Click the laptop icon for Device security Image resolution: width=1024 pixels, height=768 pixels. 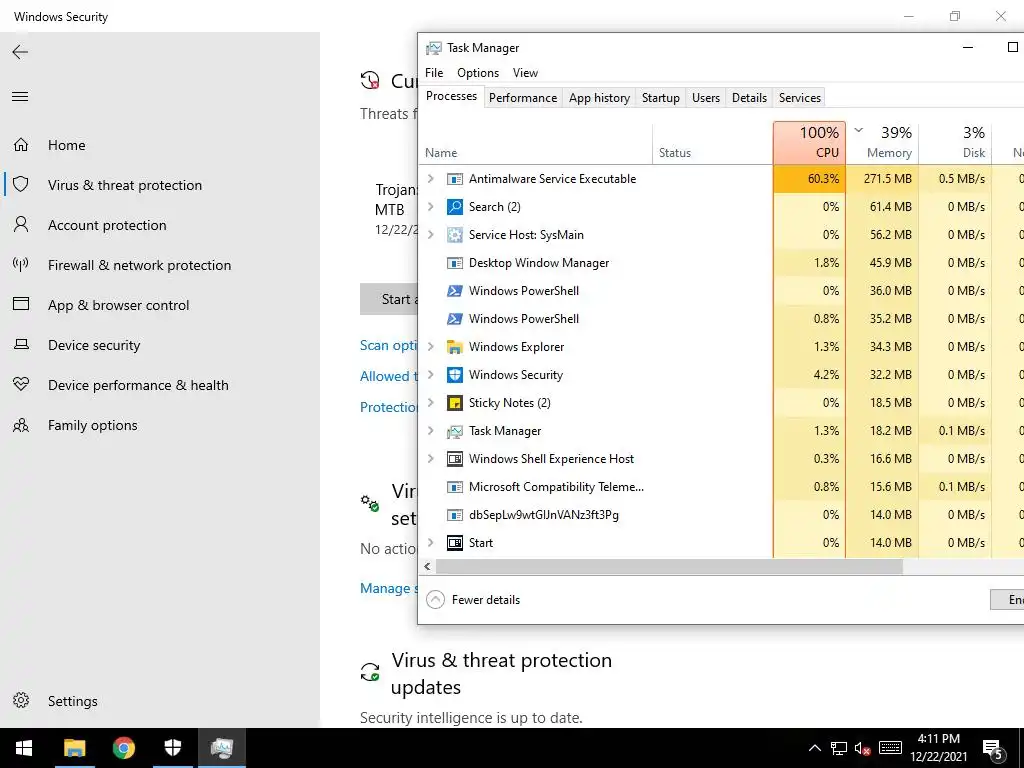click(21, 344)
